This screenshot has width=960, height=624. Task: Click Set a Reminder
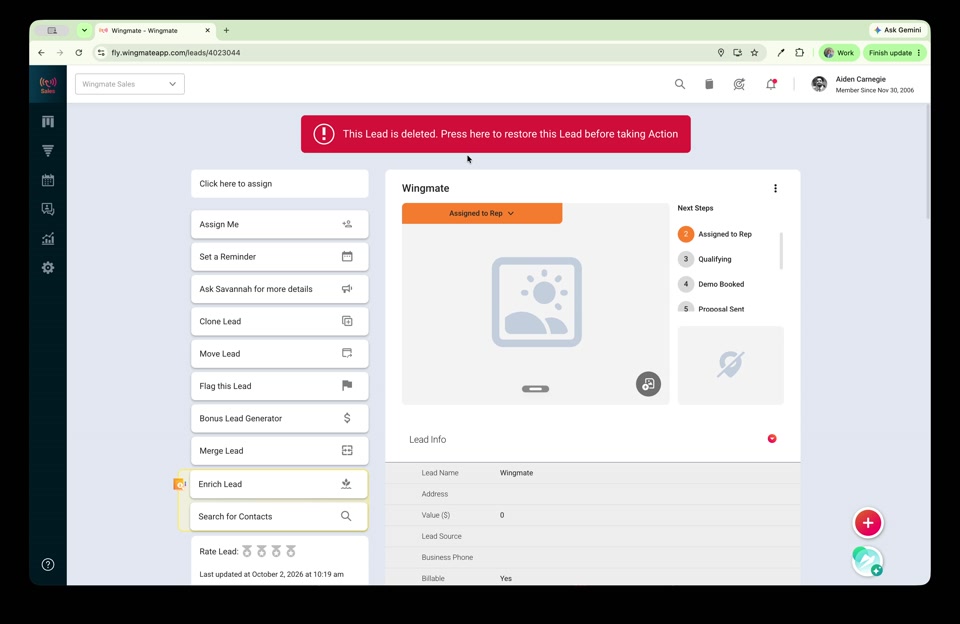pyautogui.click(x=280, y=257)
